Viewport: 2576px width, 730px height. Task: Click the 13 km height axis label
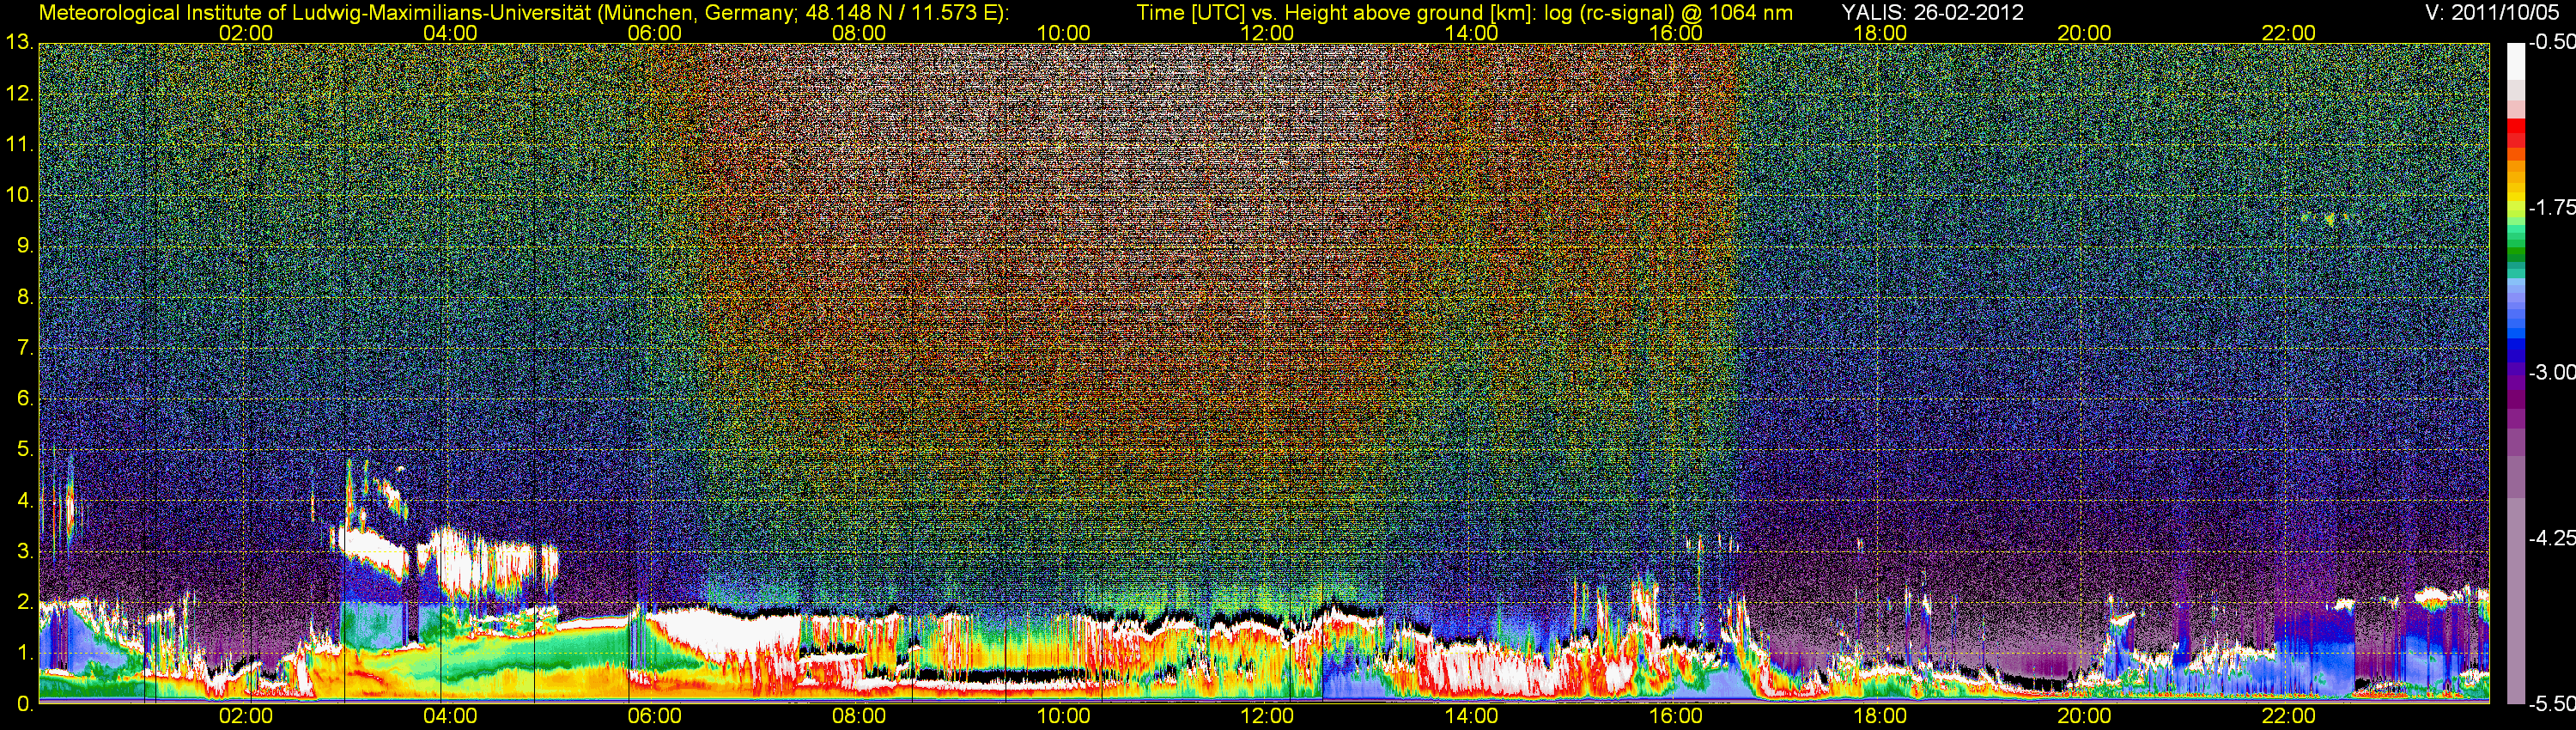pyautogui.click(x=19, y=43)
